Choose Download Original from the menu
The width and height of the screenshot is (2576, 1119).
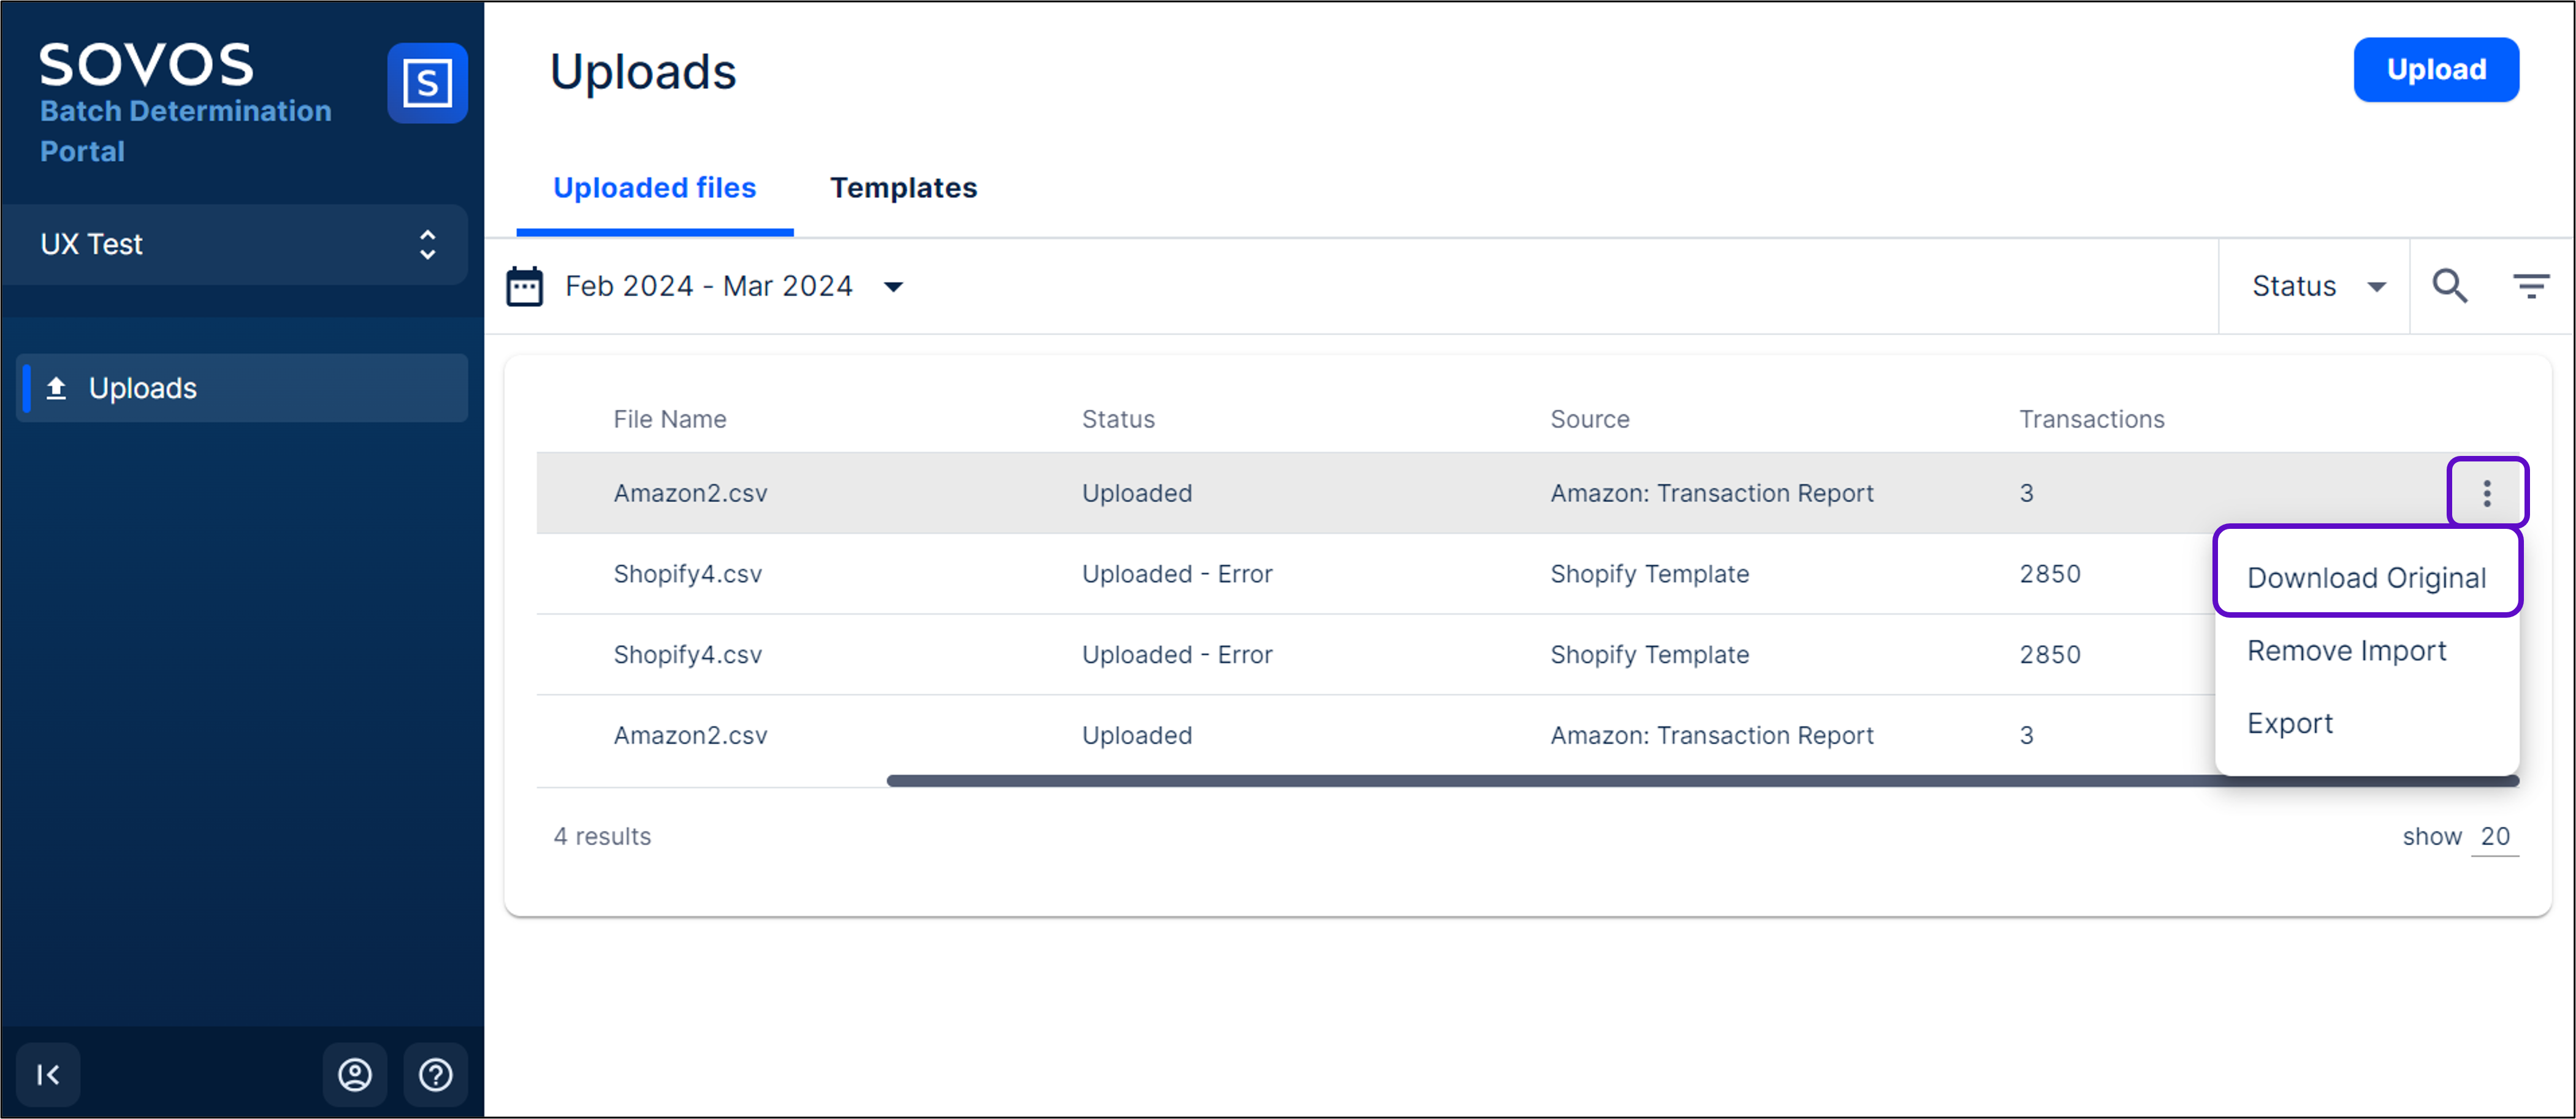pos(2366,577)
